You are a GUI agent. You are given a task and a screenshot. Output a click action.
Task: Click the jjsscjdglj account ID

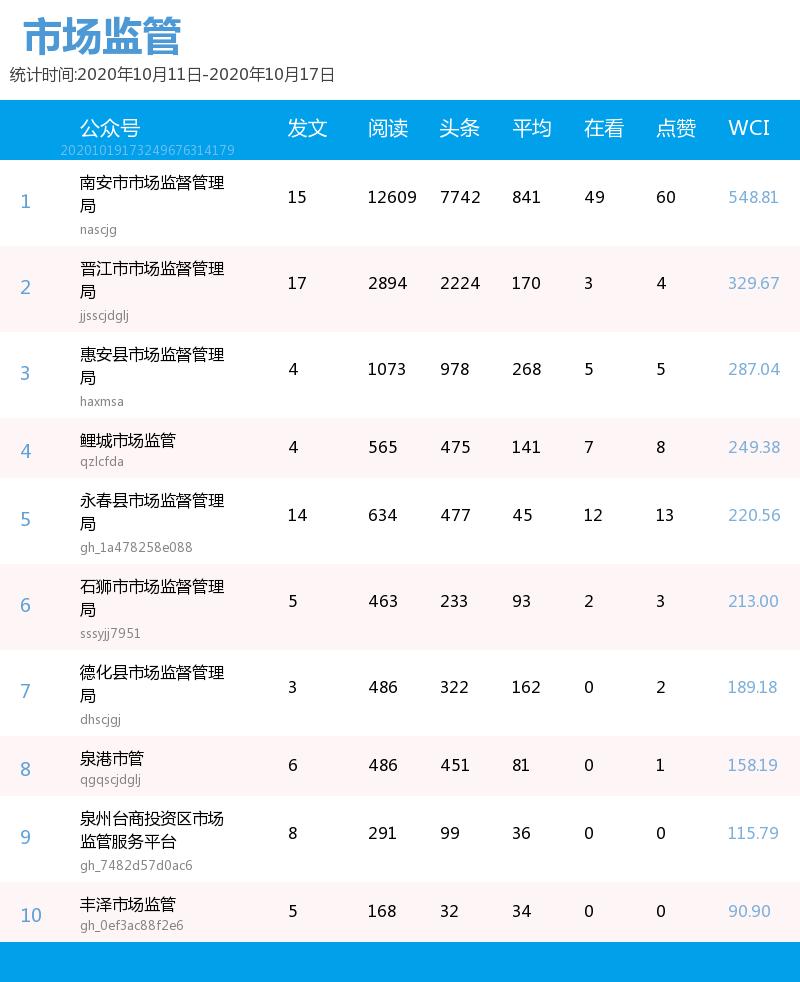tap(104, 315)
